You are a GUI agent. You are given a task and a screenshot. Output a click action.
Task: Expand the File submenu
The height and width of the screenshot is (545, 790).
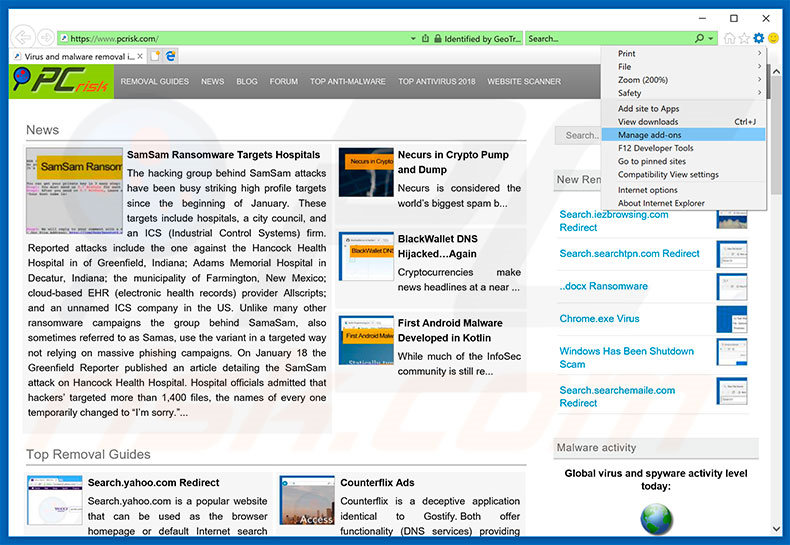coord(684,66)
